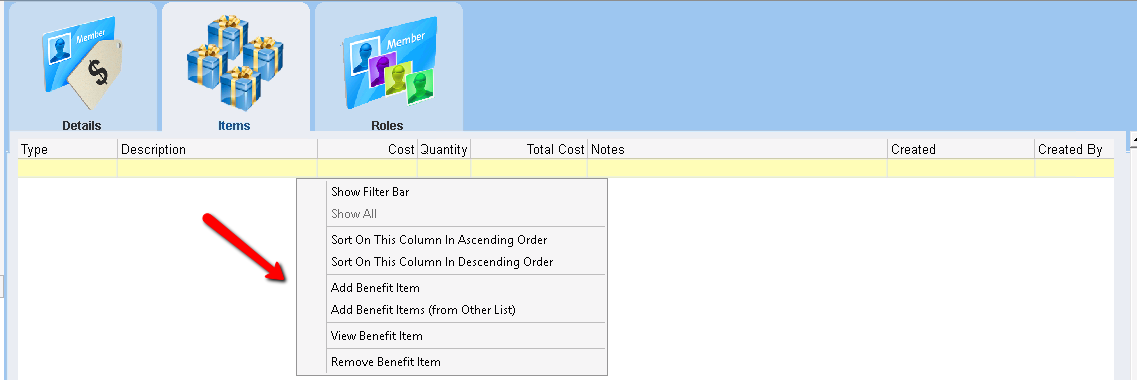Image resolution: width=1137 pixels, height=380 pixels.
Task: Click the yellow row's Notes cell
Action: pos(737,168)
